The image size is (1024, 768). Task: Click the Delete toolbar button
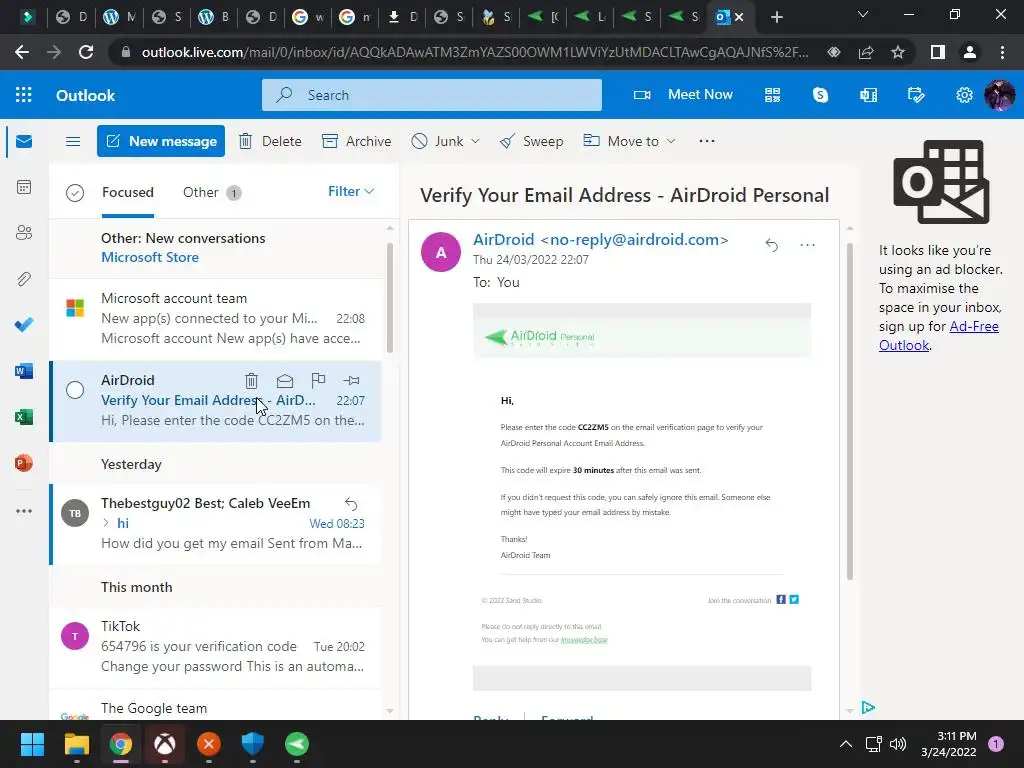[270, 141]
